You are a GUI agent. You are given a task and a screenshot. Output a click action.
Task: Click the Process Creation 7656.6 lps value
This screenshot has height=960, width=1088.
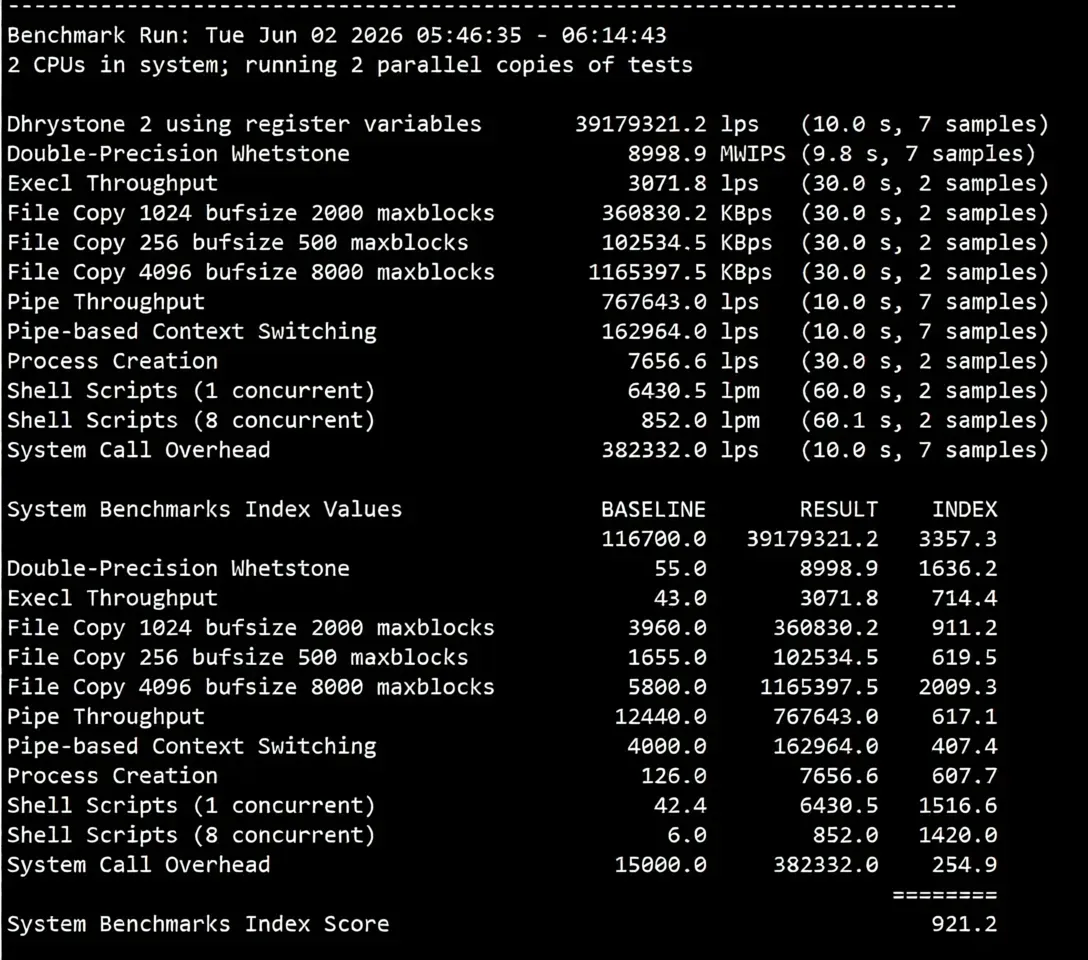tap(693, 361)
